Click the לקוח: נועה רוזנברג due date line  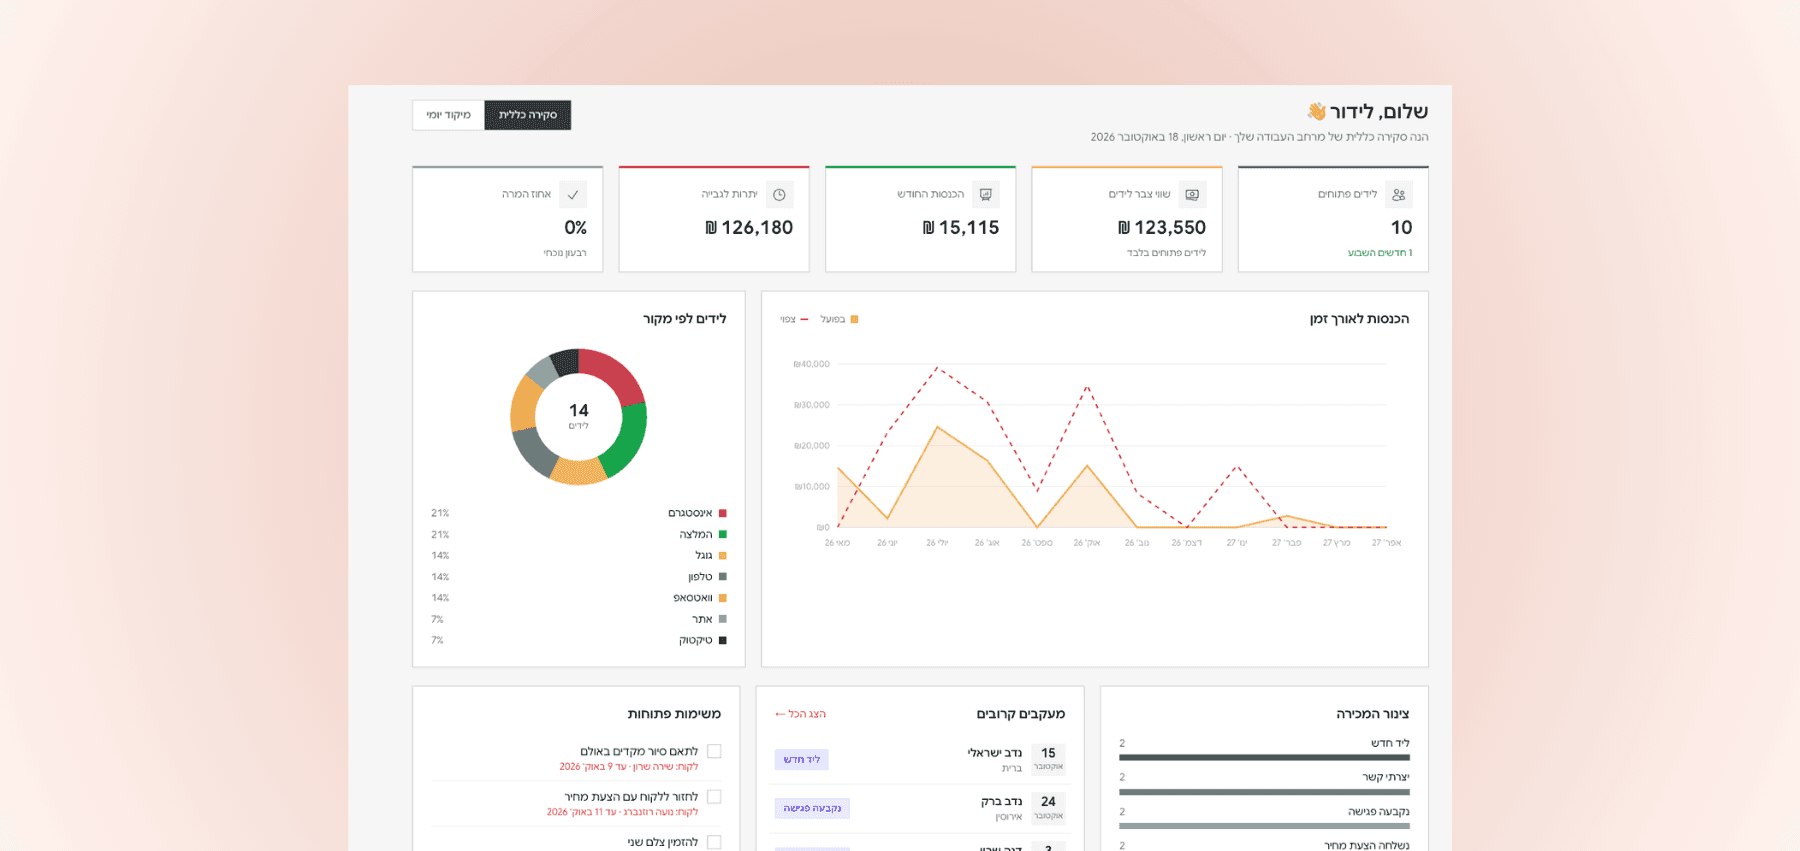click(623, 812)
